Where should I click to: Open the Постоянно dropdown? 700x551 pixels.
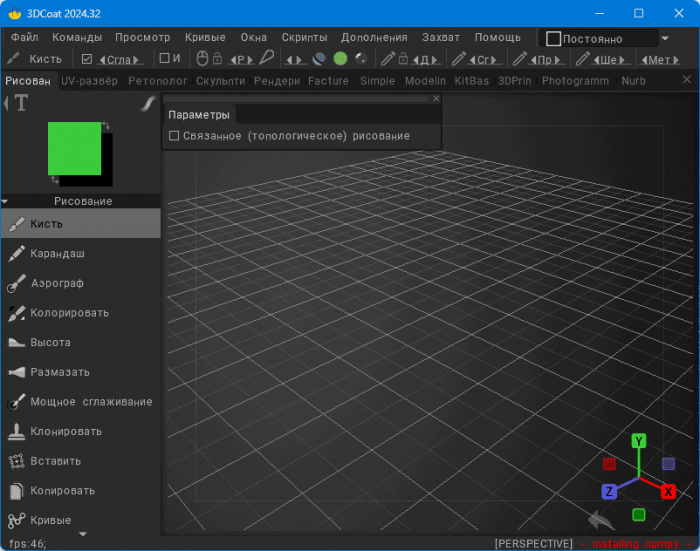point(665,39)
